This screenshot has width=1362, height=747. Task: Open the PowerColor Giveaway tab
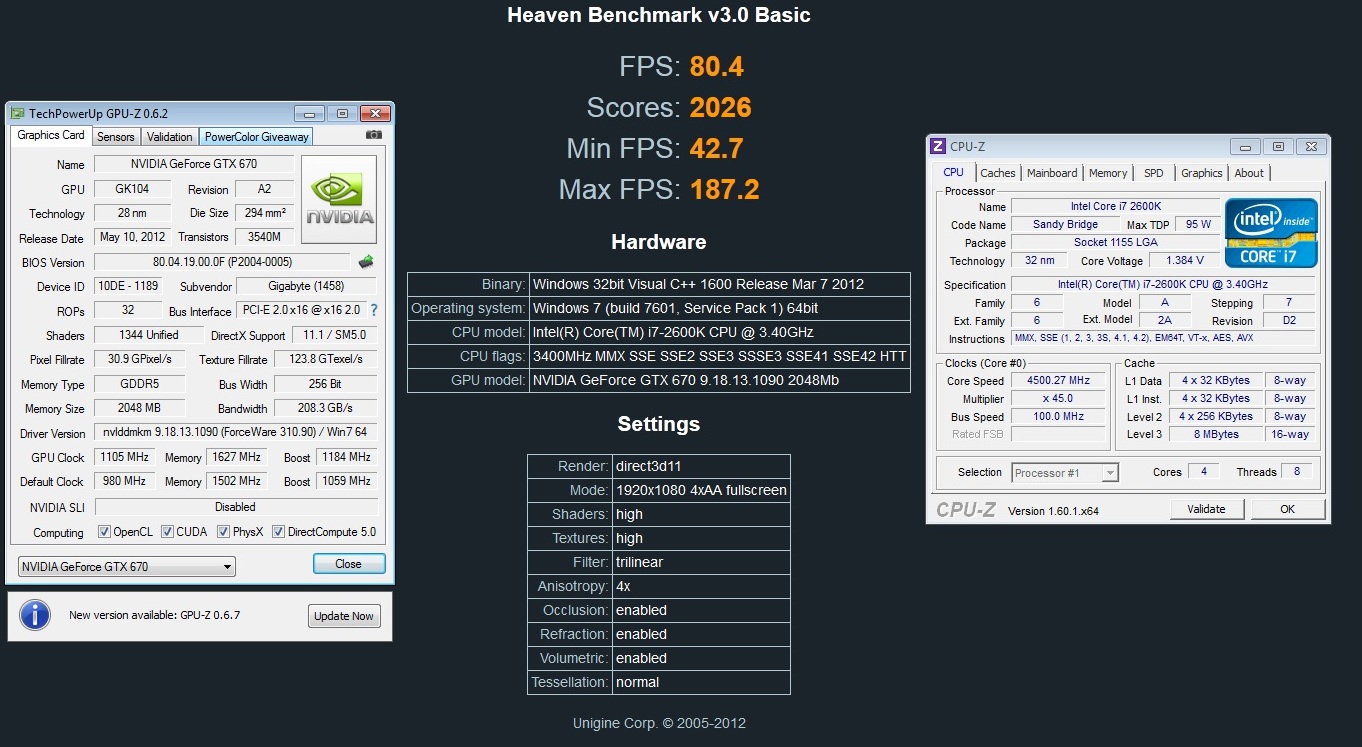[x=256, y=137]
